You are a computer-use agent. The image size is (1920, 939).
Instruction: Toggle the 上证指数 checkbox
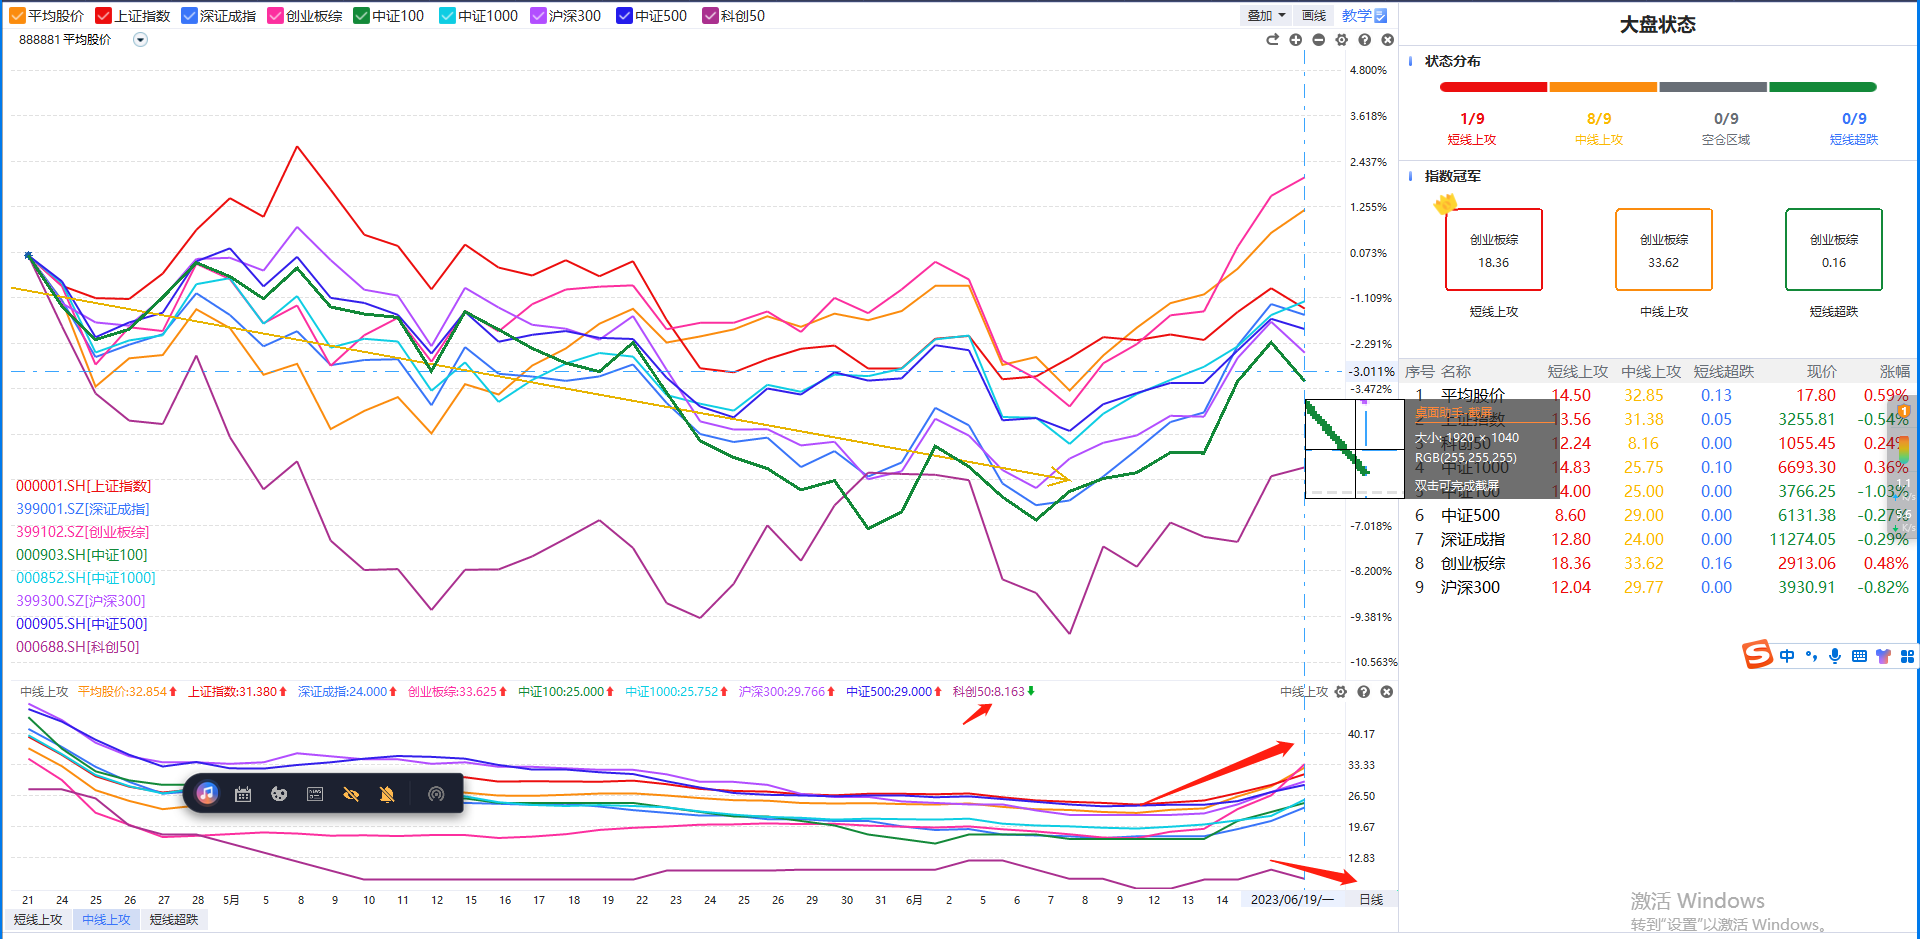click(x=103, y=16)
